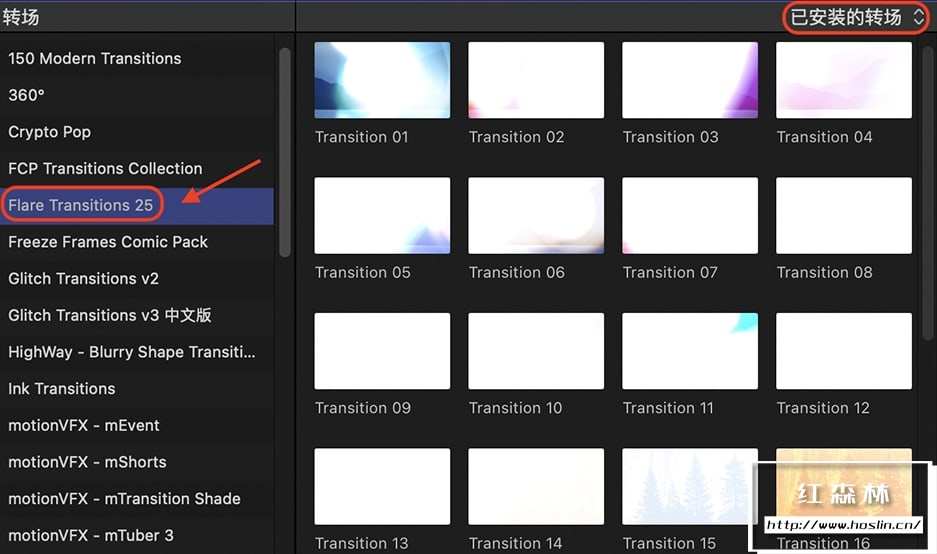Select Flare Transitions 25 category
This screenshot has width=937, height=554.
pyautogui.click(x=137, y=206)
